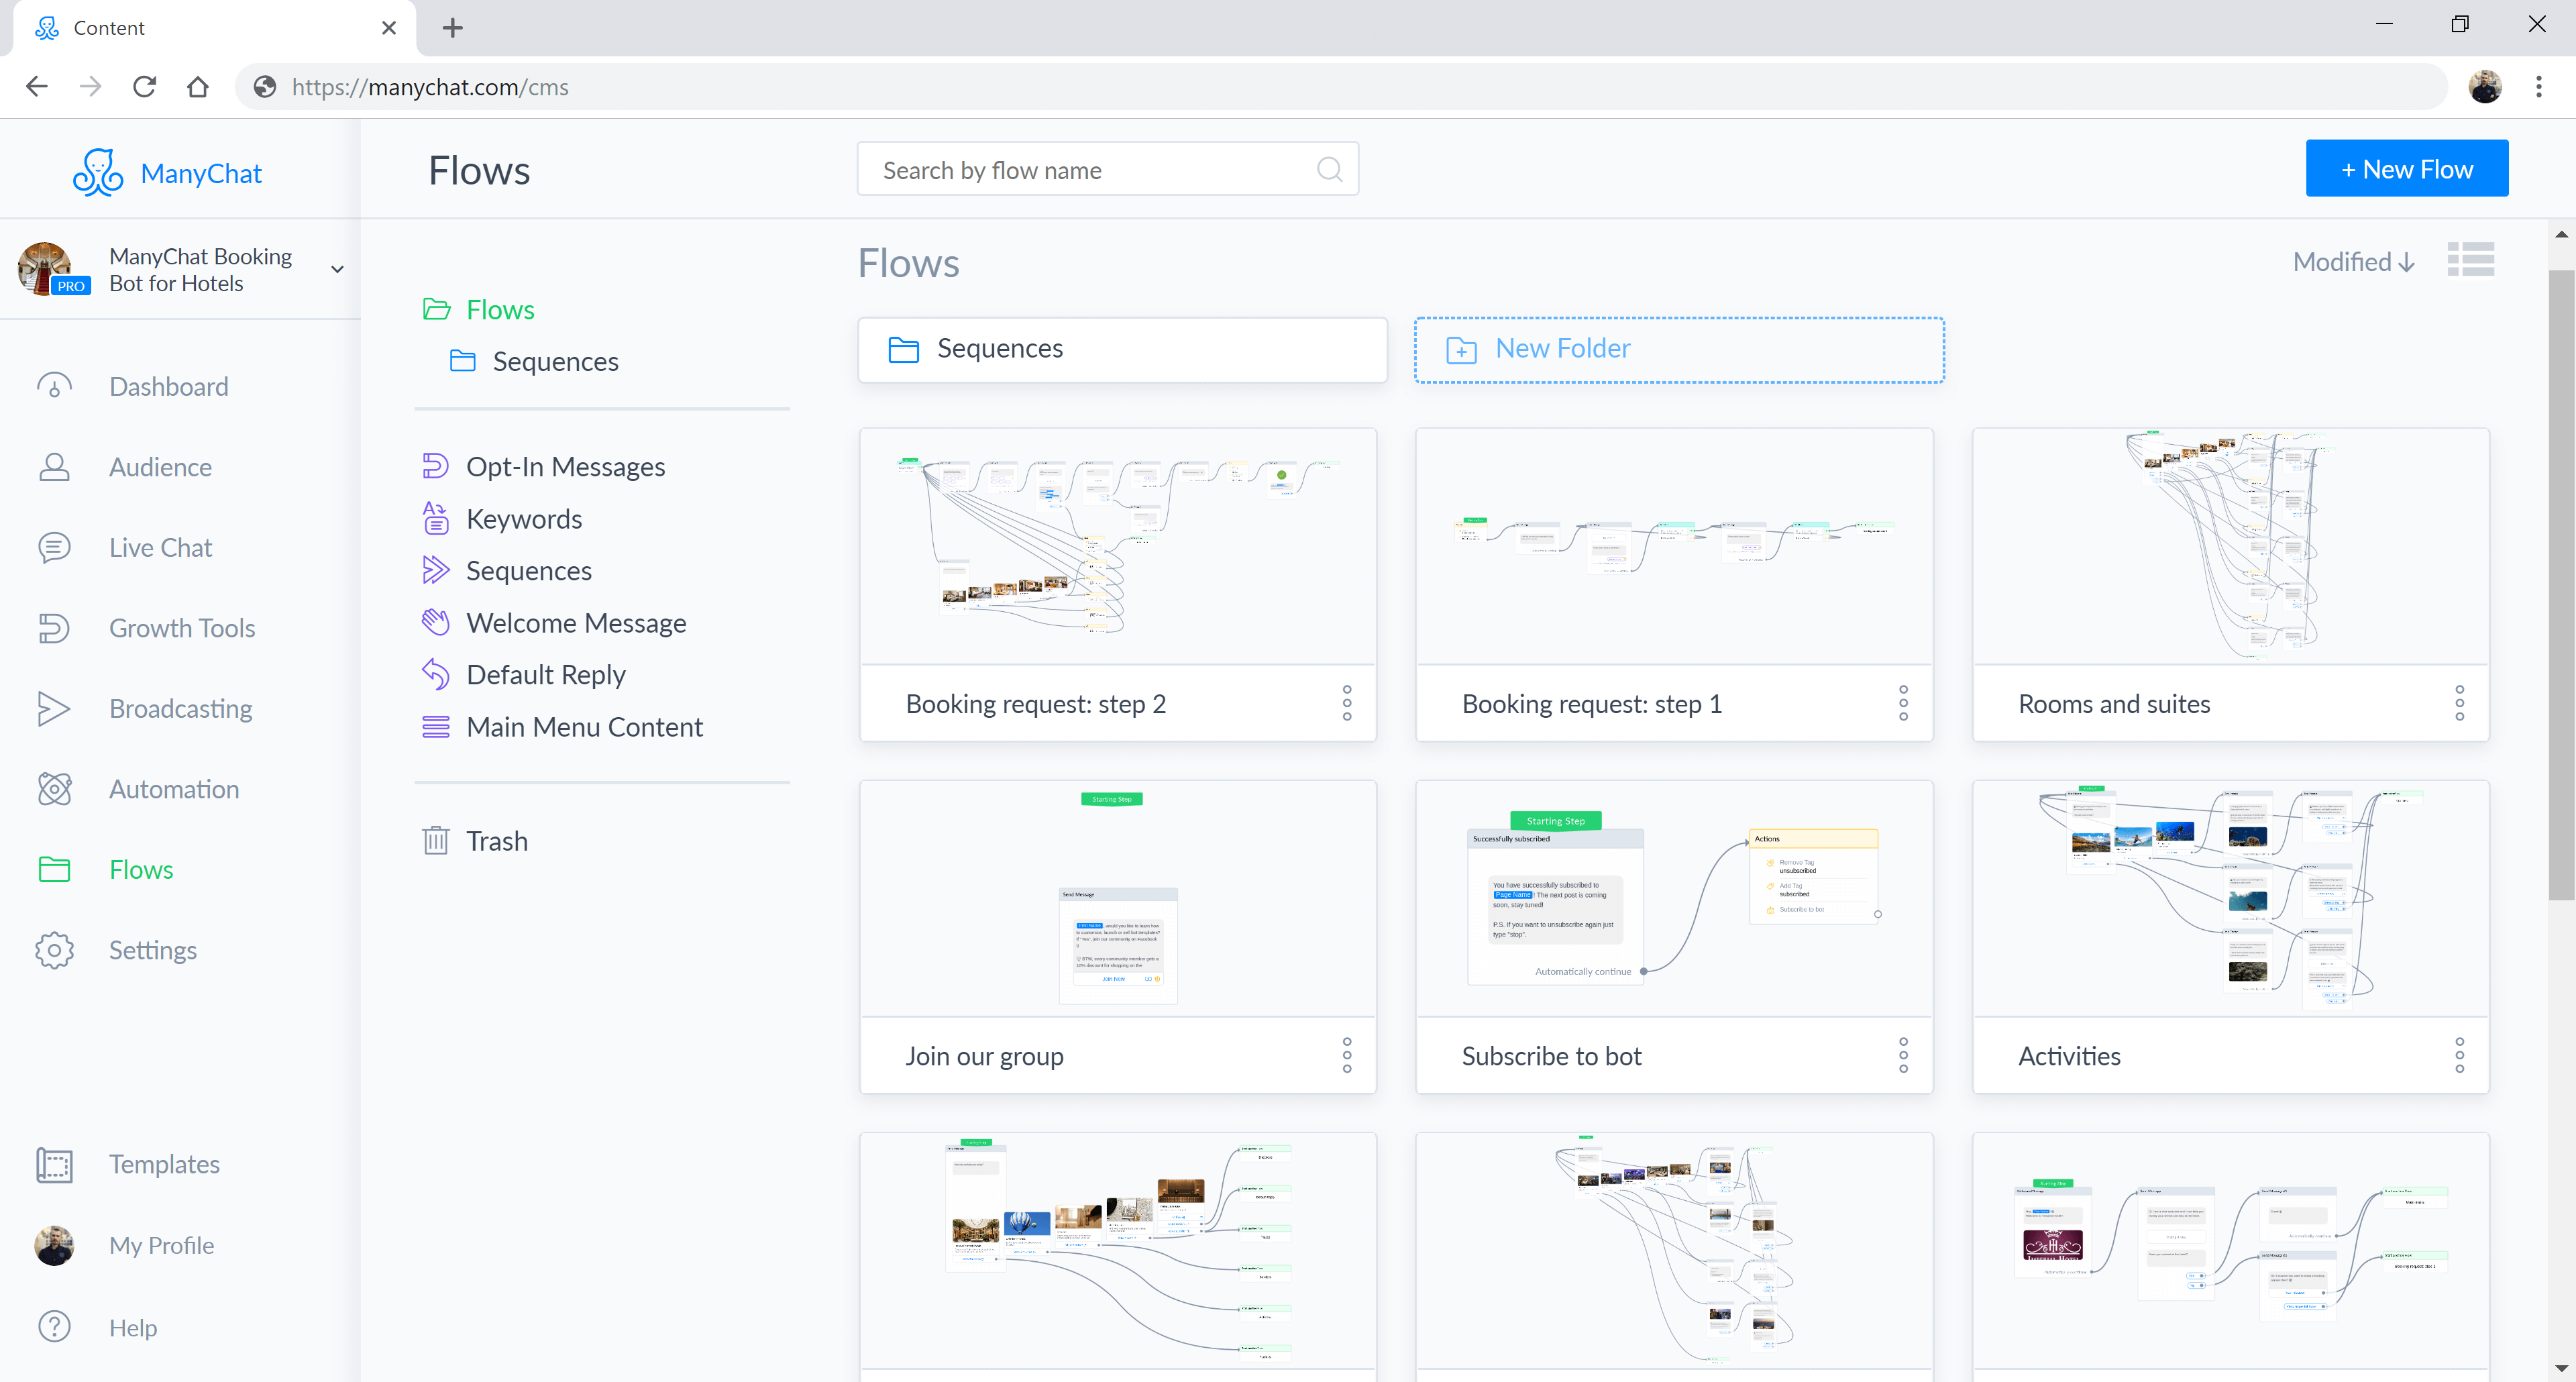Go back in browser history

[x=37, y=87]
